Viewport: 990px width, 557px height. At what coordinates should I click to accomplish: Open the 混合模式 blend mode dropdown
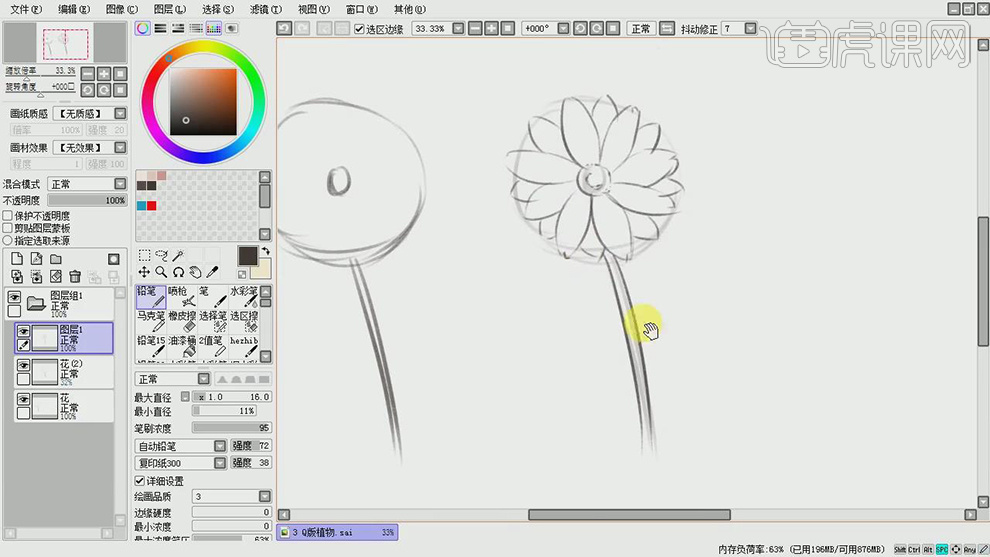coord(120,185)
